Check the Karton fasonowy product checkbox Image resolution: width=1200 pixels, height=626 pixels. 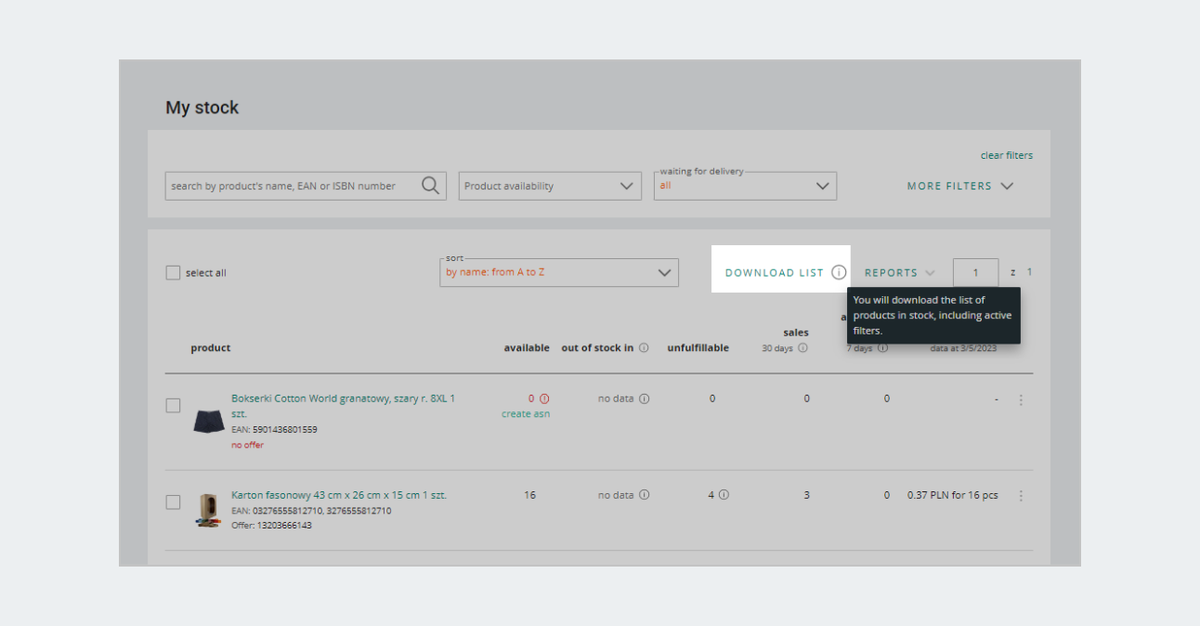click(173, 502)
